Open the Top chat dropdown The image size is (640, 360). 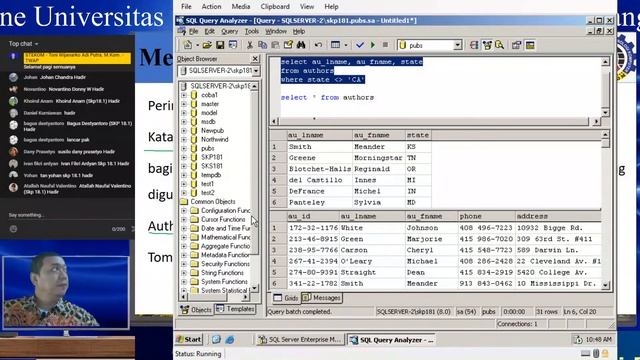[24, 44]
